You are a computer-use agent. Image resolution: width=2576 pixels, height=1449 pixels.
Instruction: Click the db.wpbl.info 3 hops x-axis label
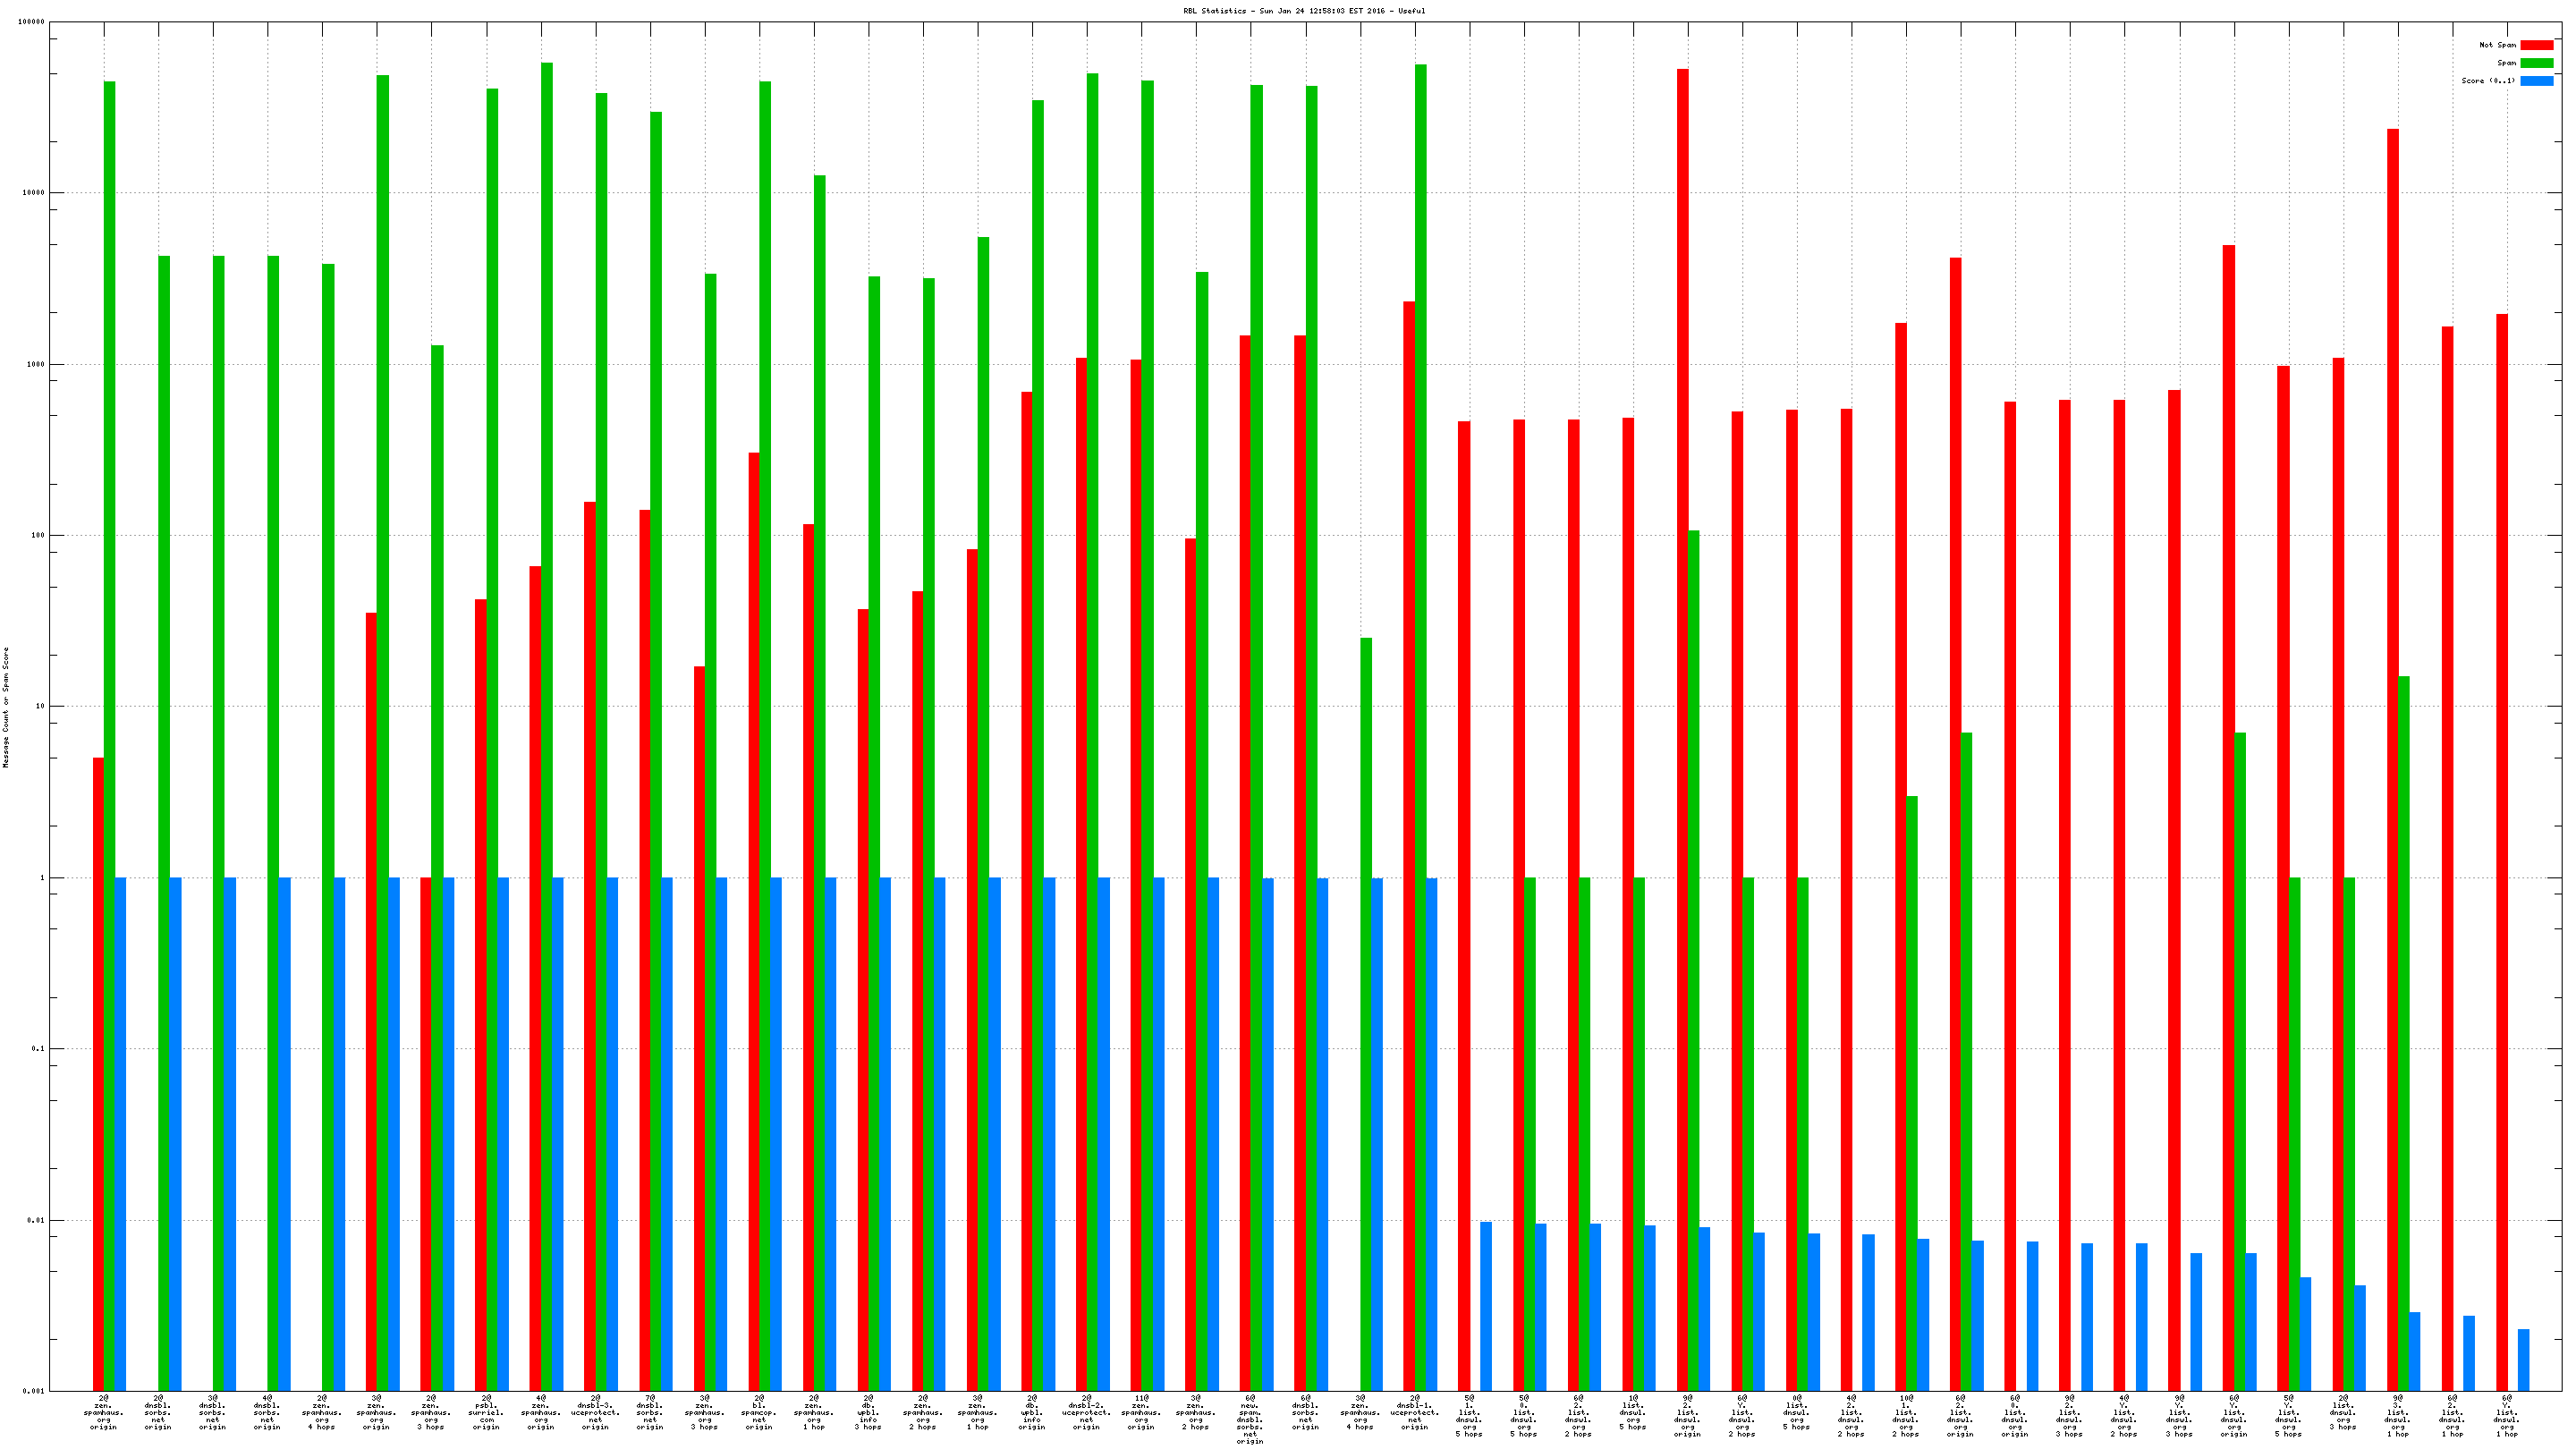(868, 1412)
